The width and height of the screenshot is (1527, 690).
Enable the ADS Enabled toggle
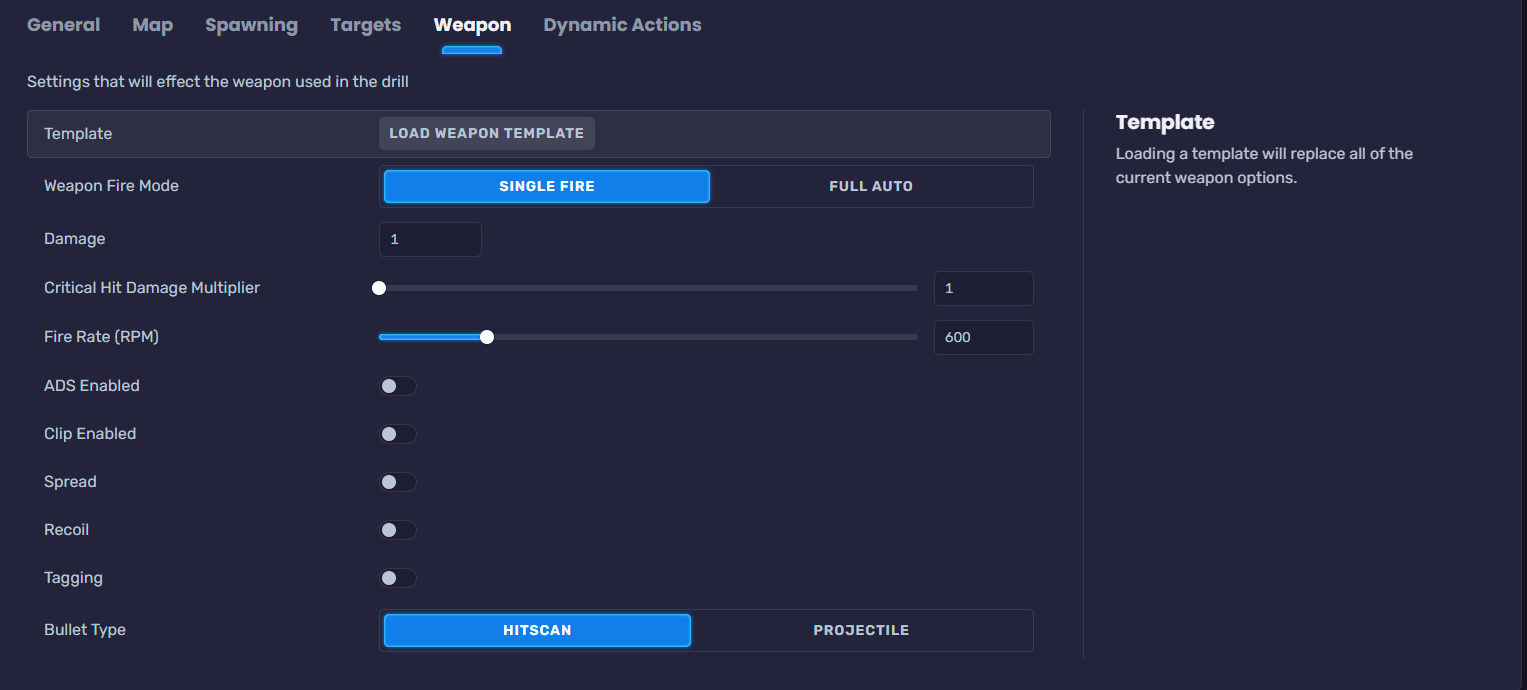point(397,386)
